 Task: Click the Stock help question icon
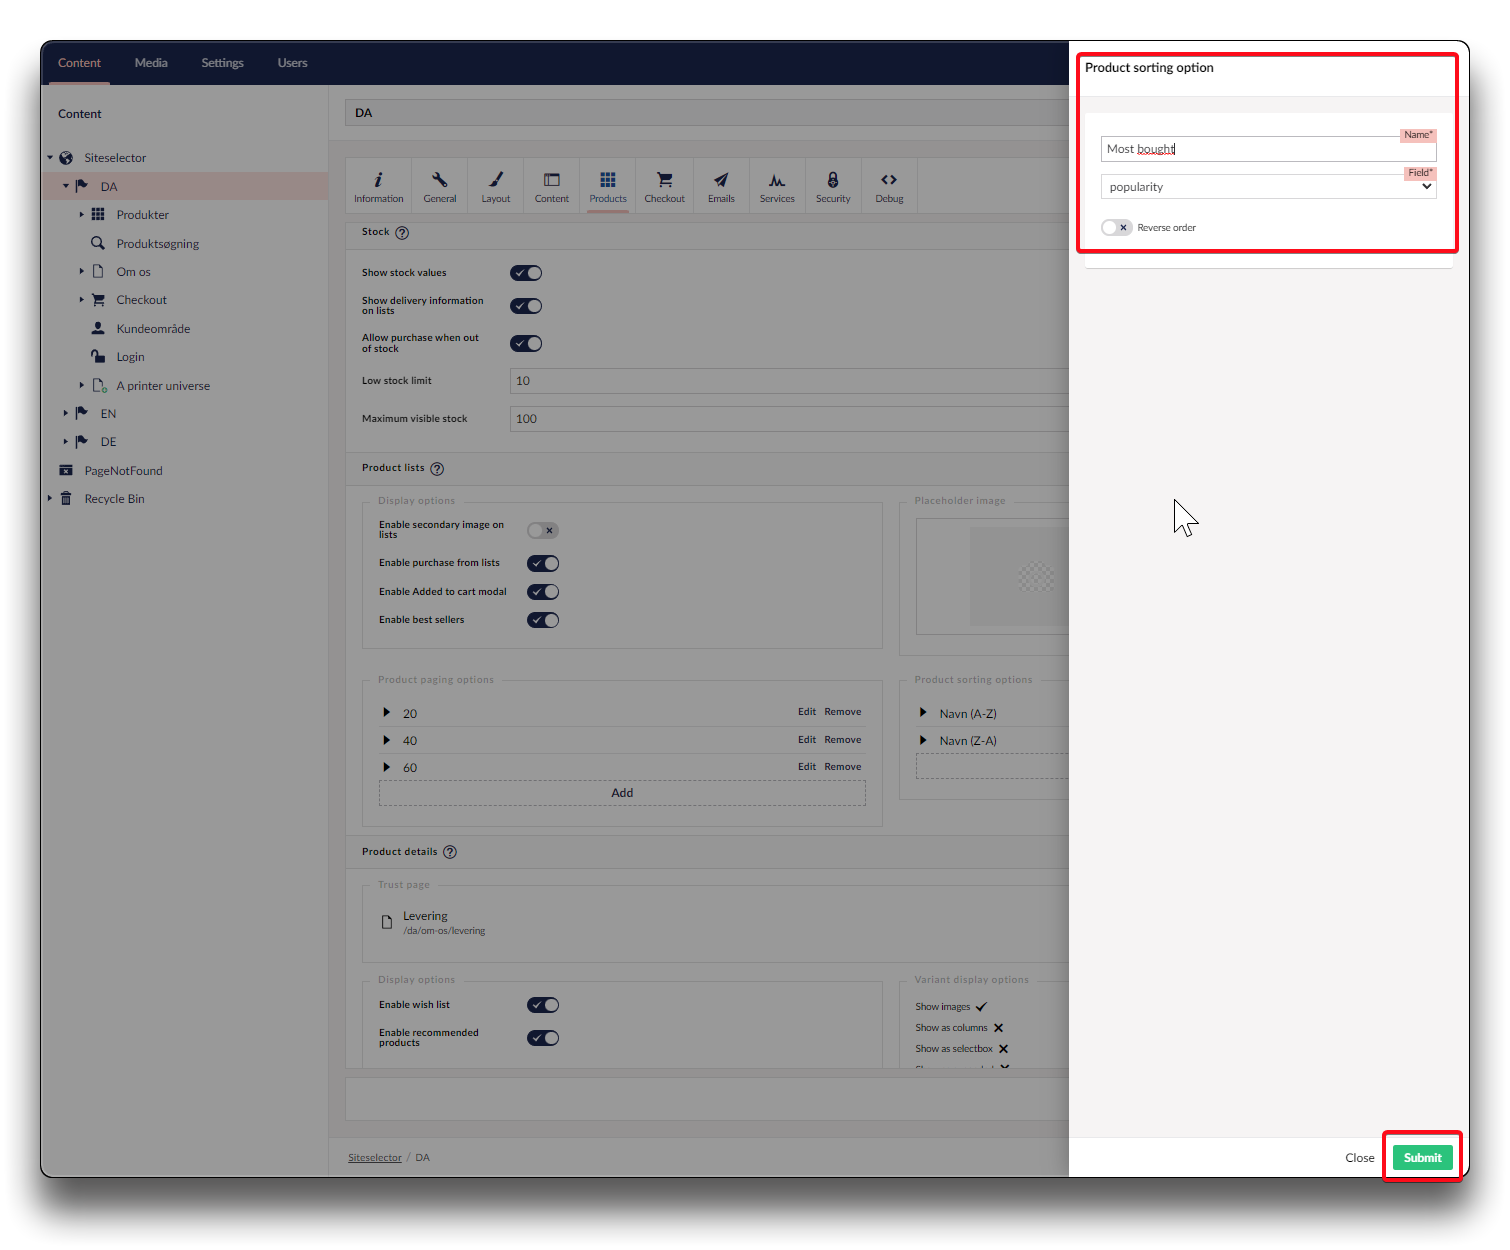402,233
